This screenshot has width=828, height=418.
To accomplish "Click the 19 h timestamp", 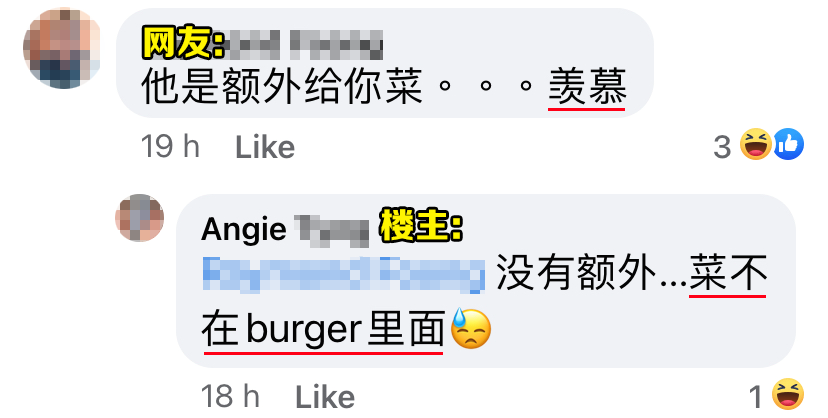I will point(170,146).
